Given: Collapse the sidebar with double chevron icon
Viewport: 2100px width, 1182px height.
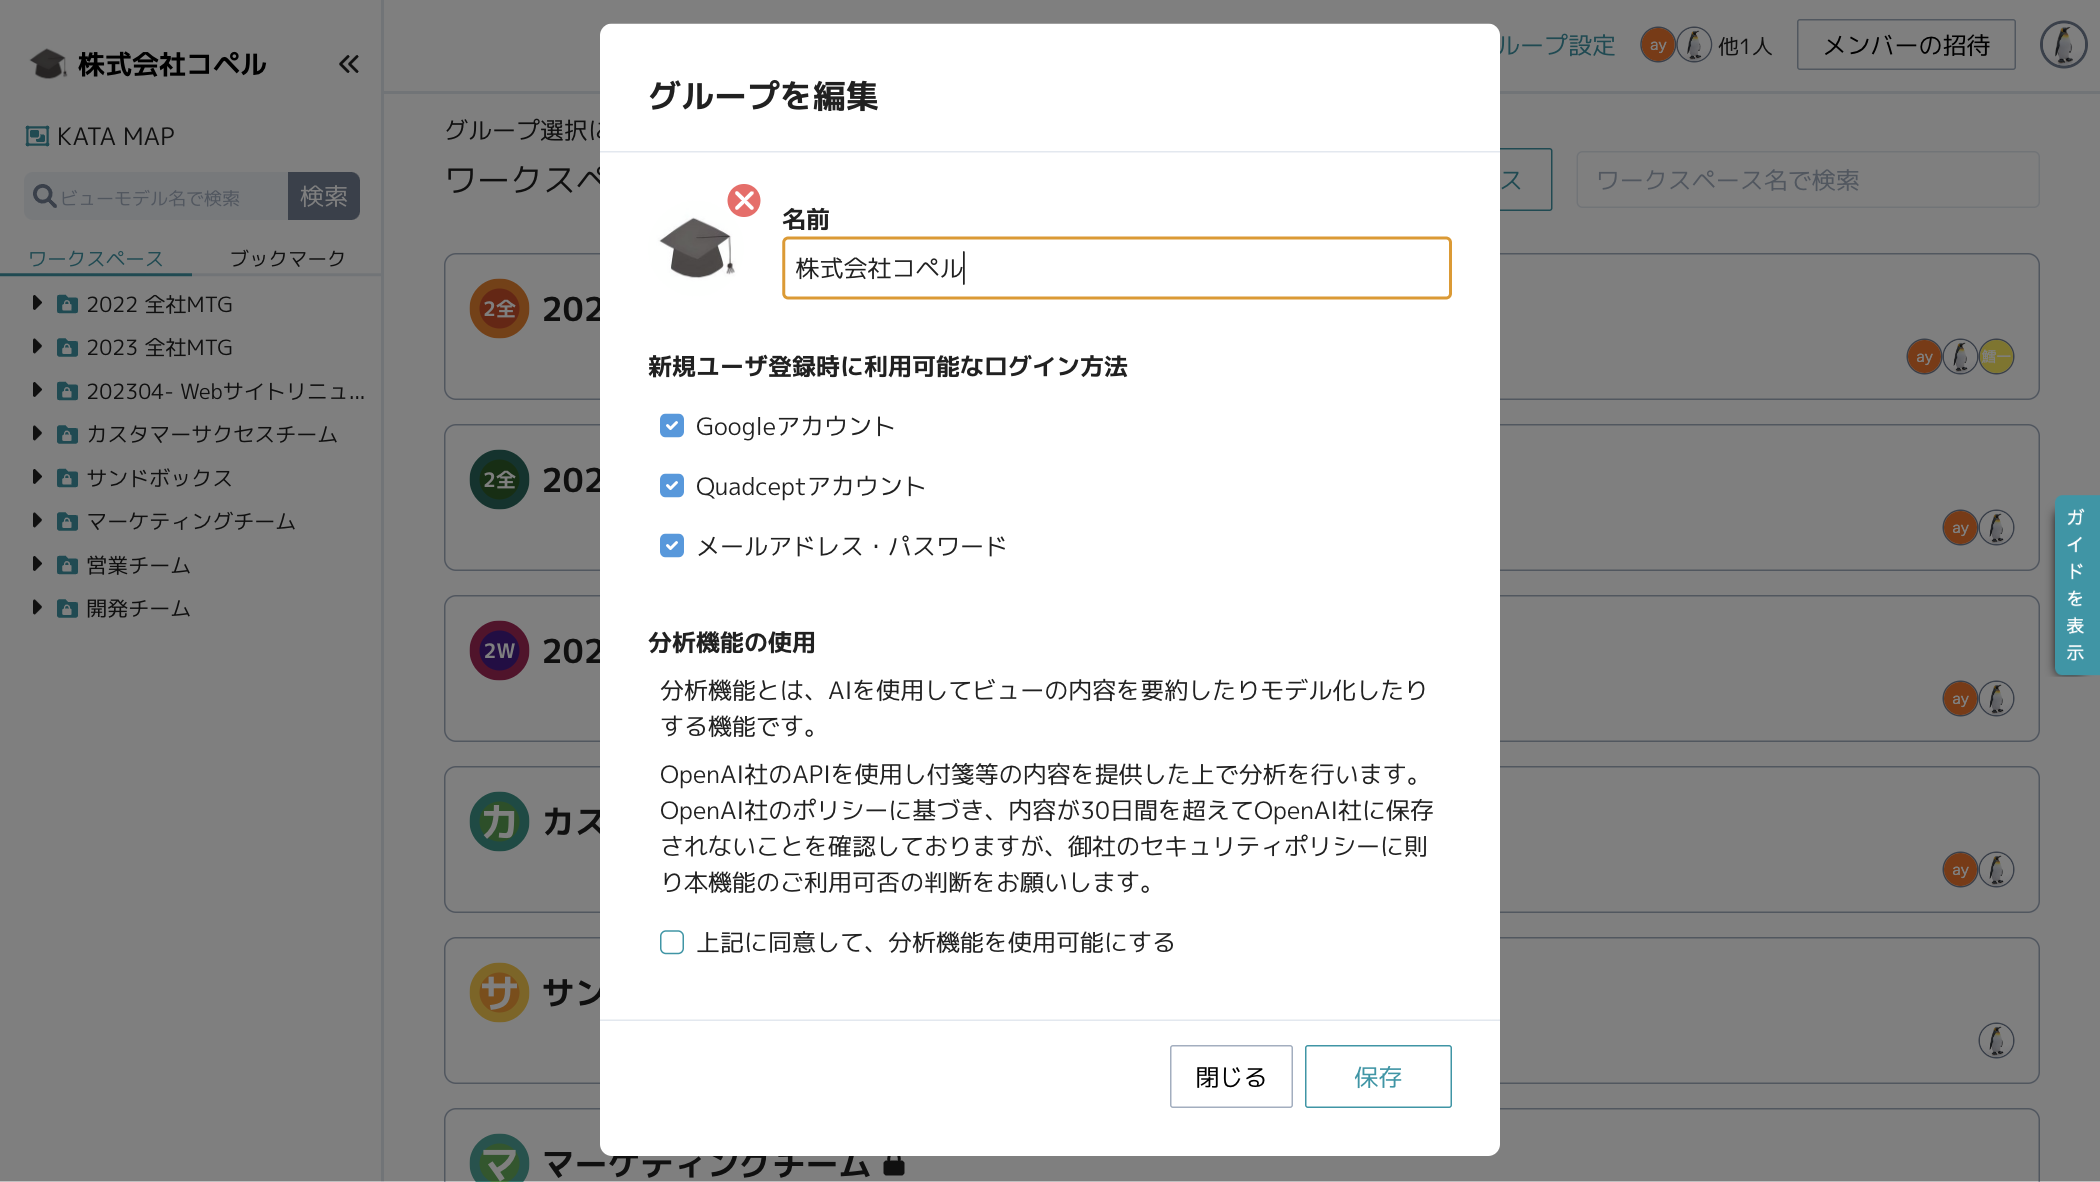Looking at the screenshot, I should [348, 64].
